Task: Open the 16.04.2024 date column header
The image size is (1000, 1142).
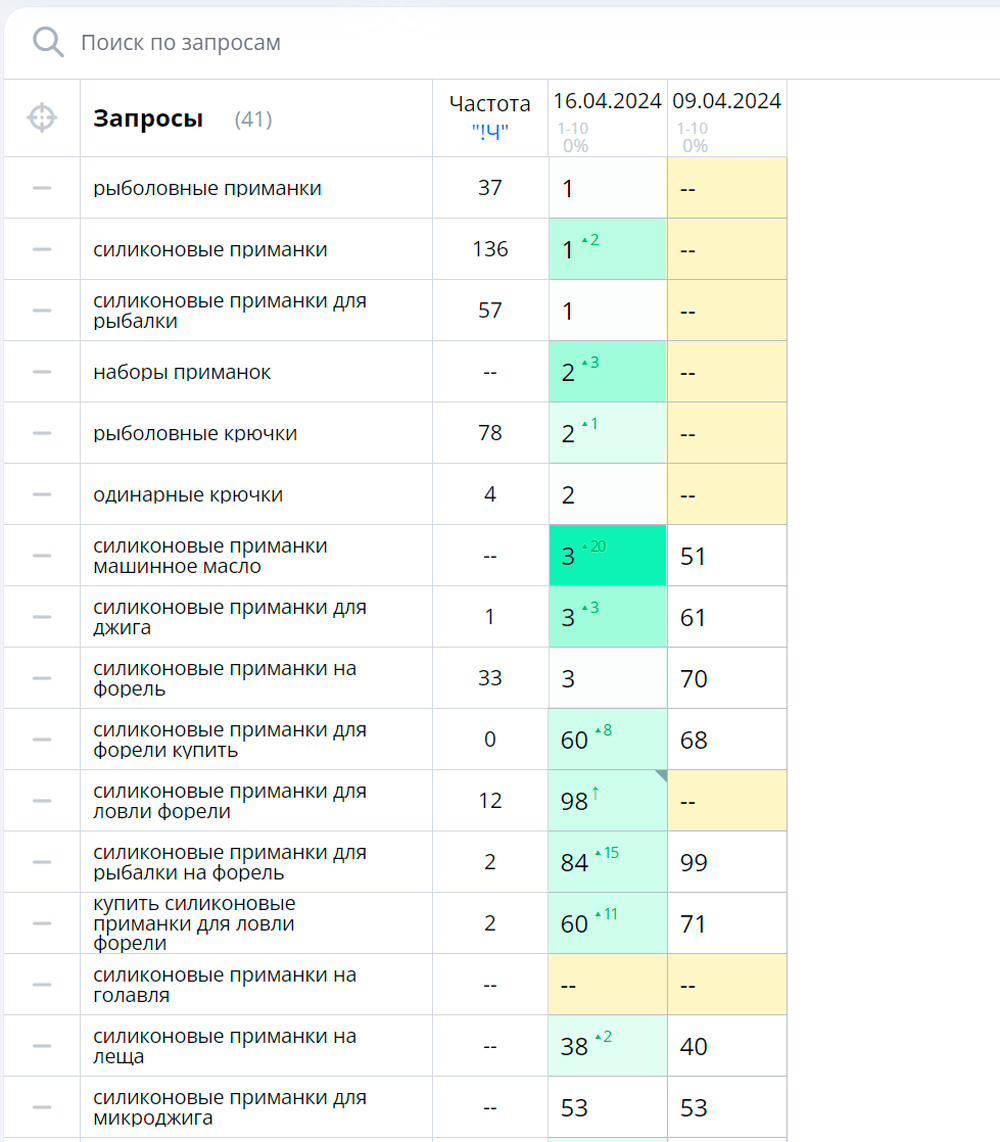Action: pyautogui.click(x=607, y=101)
